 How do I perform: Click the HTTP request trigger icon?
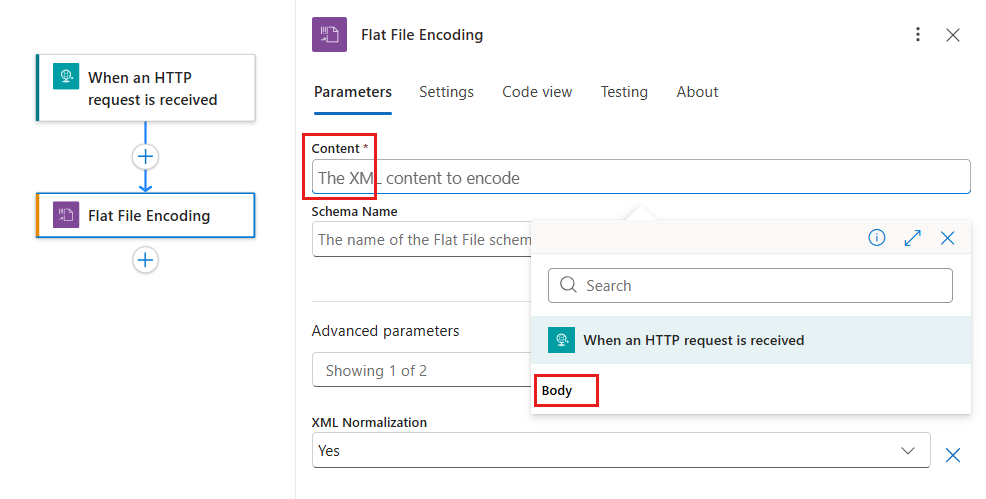[67, 78]
